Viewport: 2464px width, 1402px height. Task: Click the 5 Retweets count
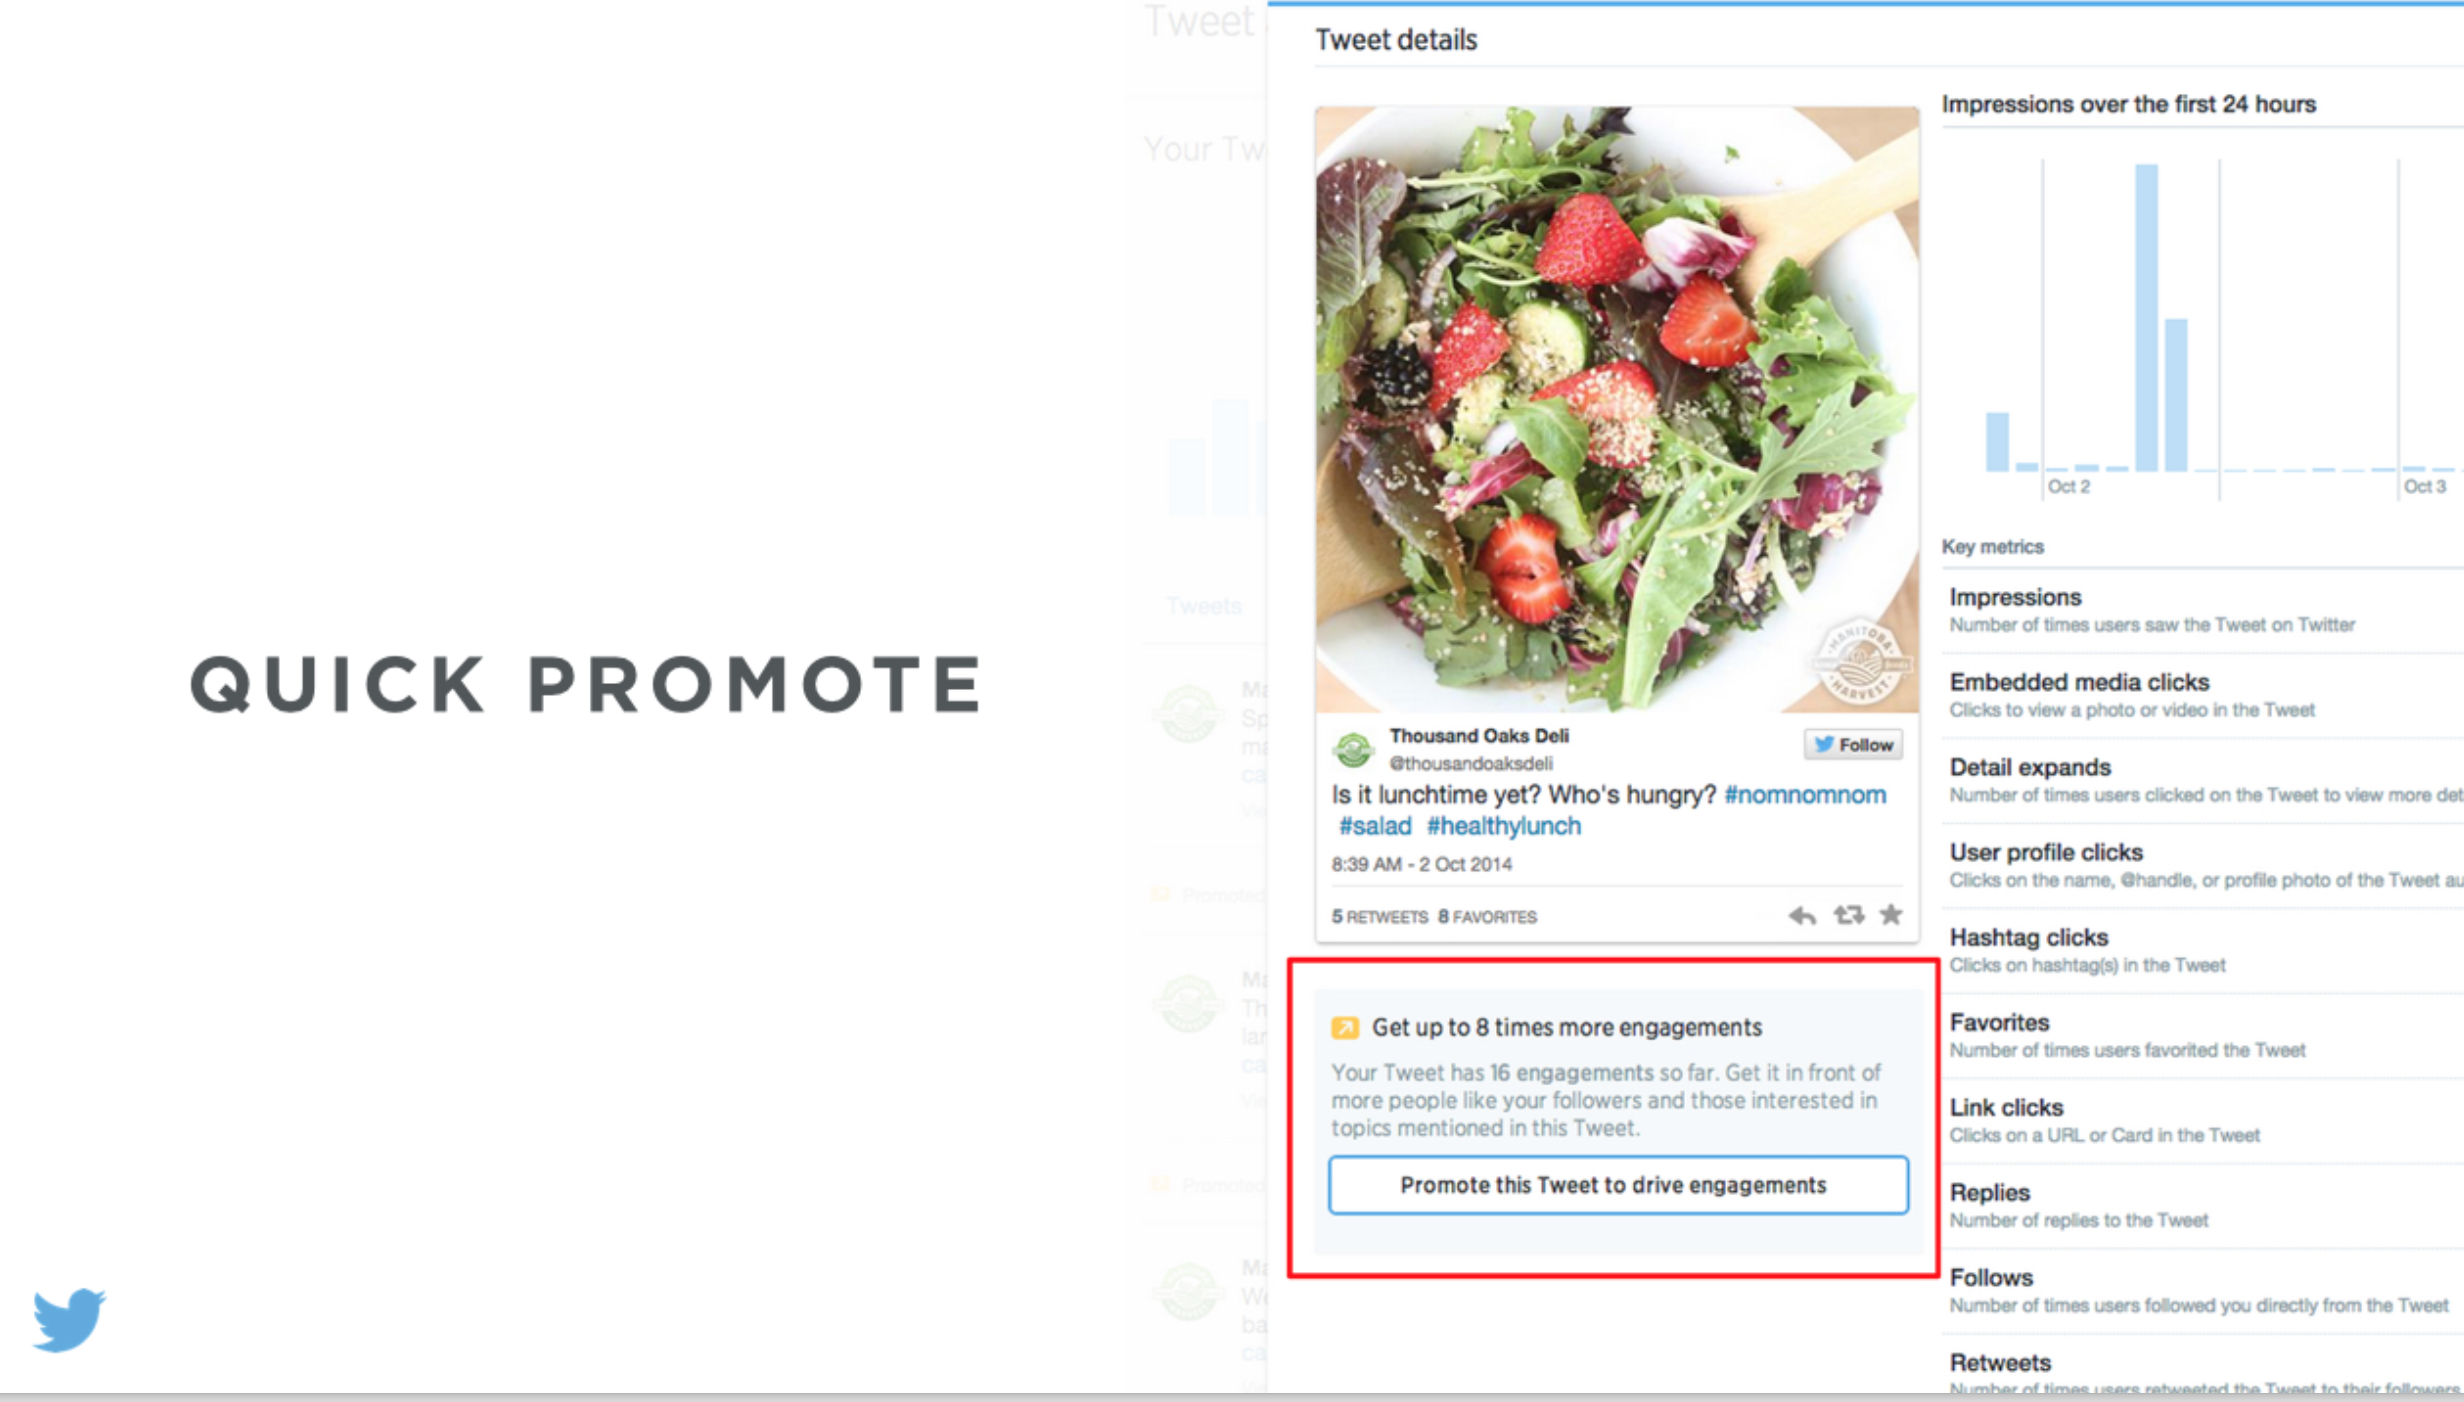[1379, 917]
